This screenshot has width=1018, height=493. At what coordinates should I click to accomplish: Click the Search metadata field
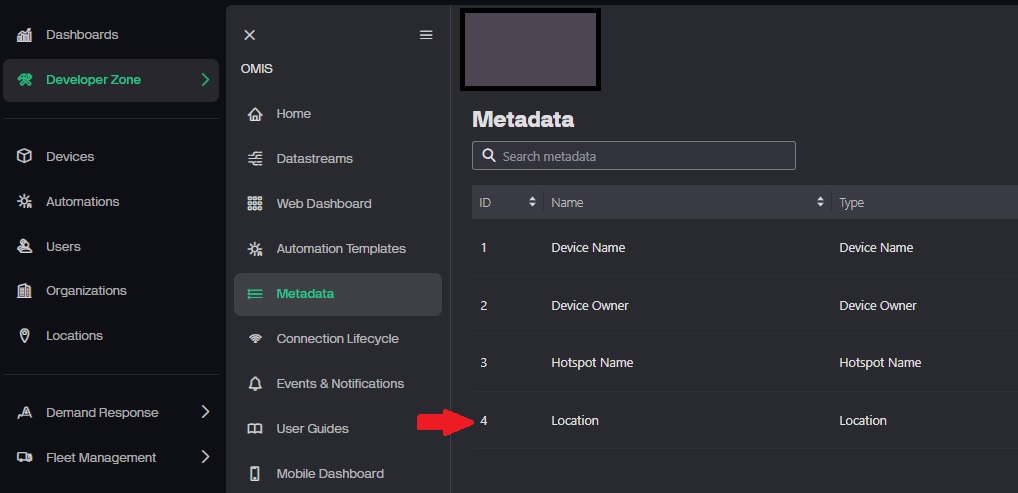tap(634, 156)
